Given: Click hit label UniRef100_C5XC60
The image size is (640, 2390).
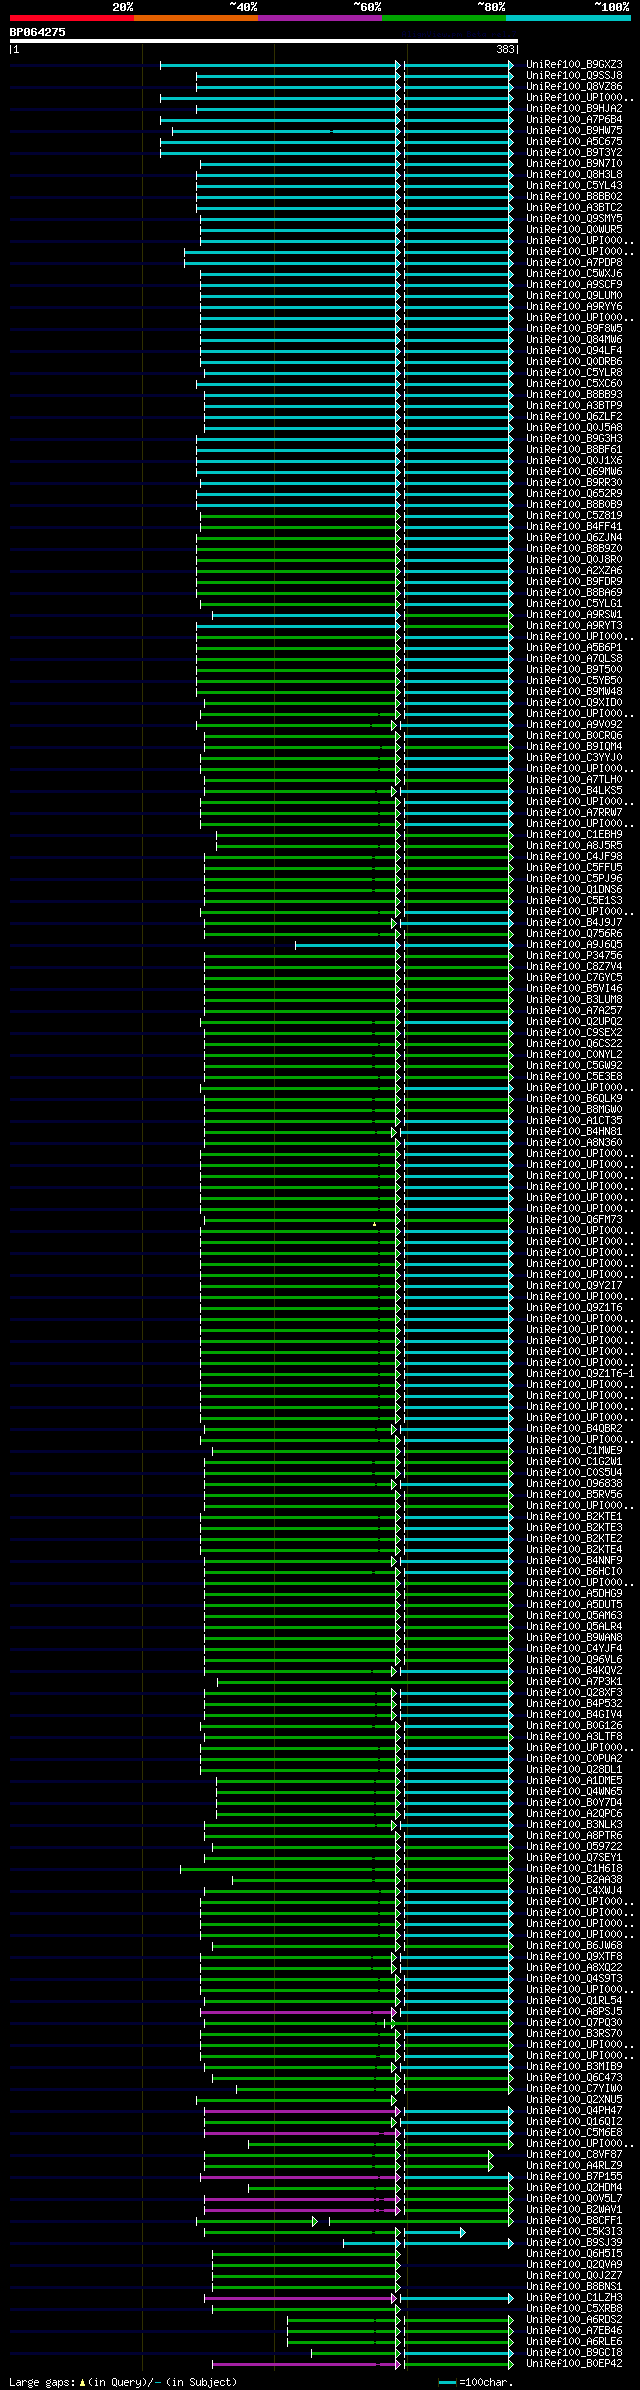Looking at the screenshot, I should pos(574,384).
